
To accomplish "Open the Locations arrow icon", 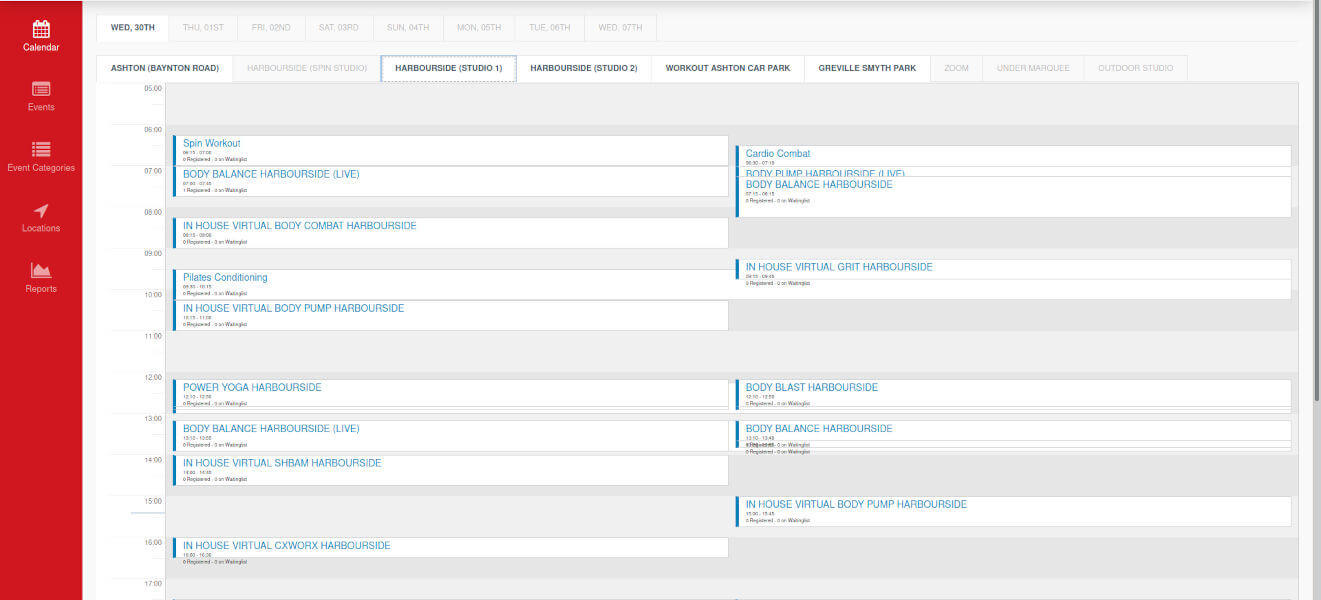I will (41, 210).
